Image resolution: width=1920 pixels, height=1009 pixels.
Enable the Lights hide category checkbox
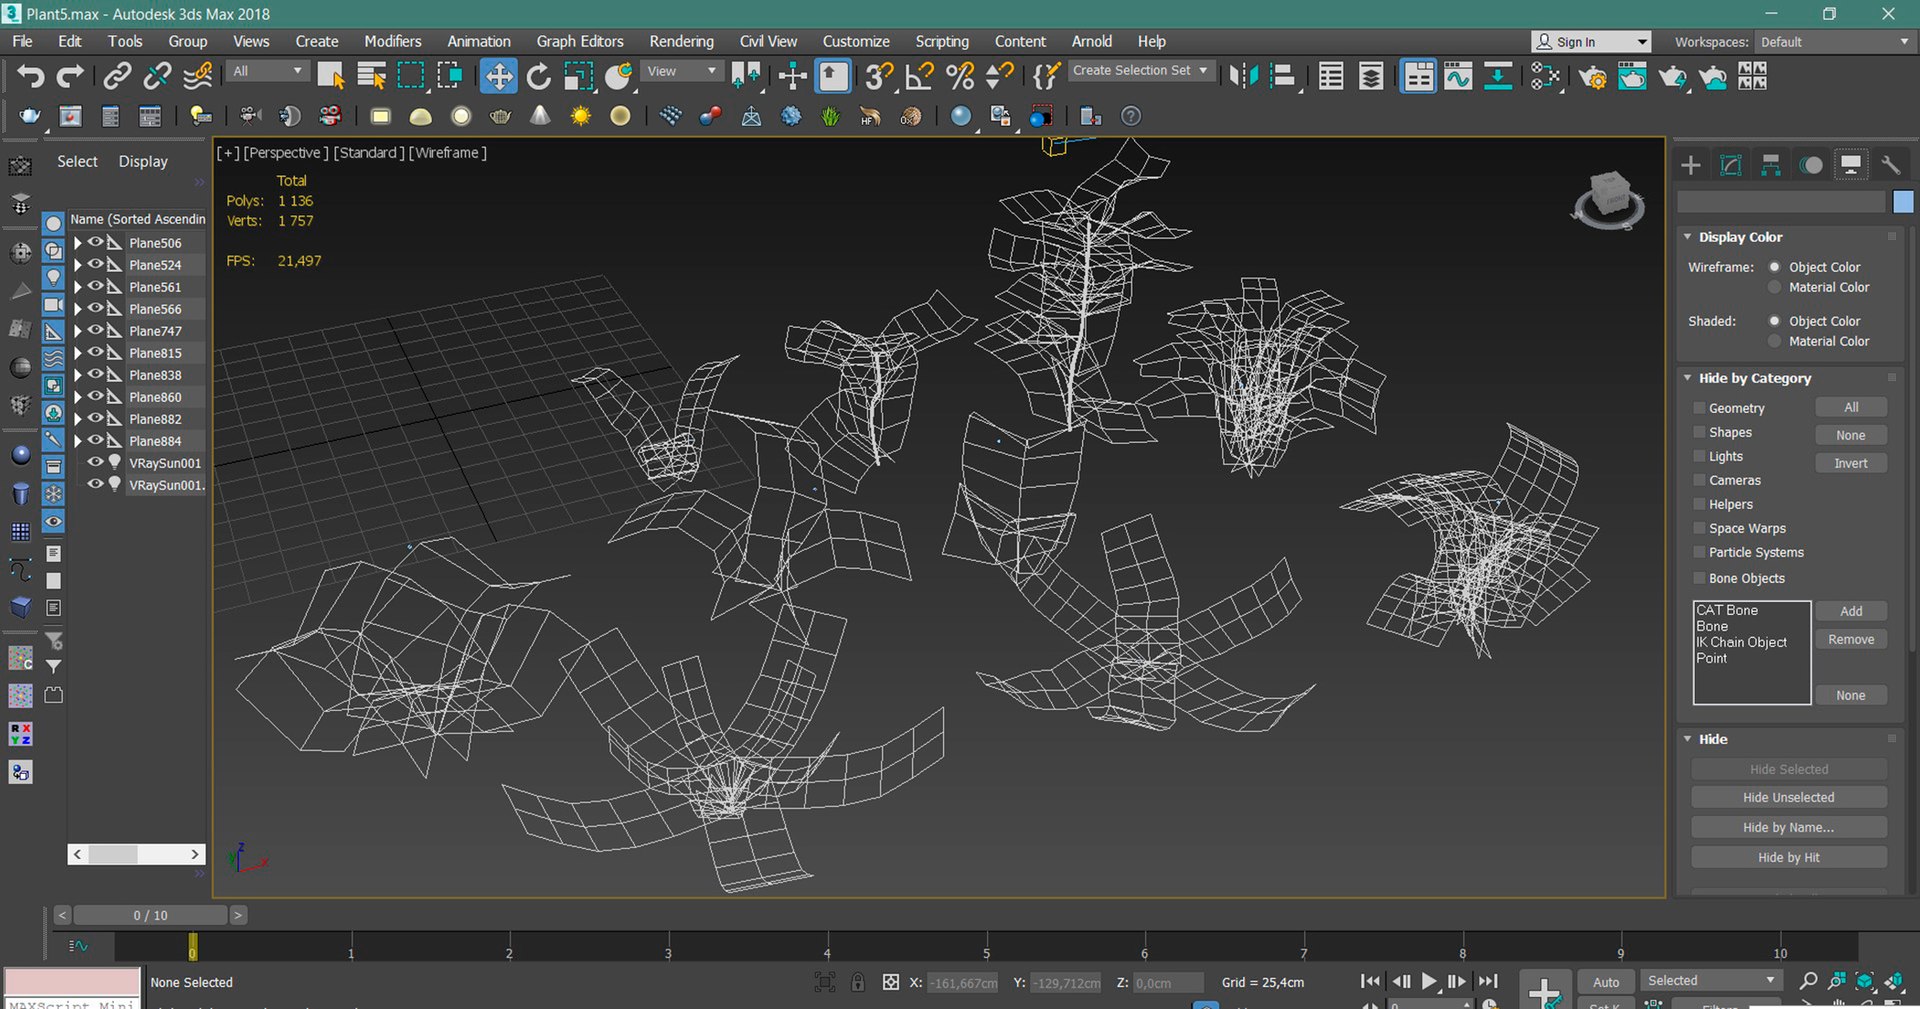pos(1699,456)
